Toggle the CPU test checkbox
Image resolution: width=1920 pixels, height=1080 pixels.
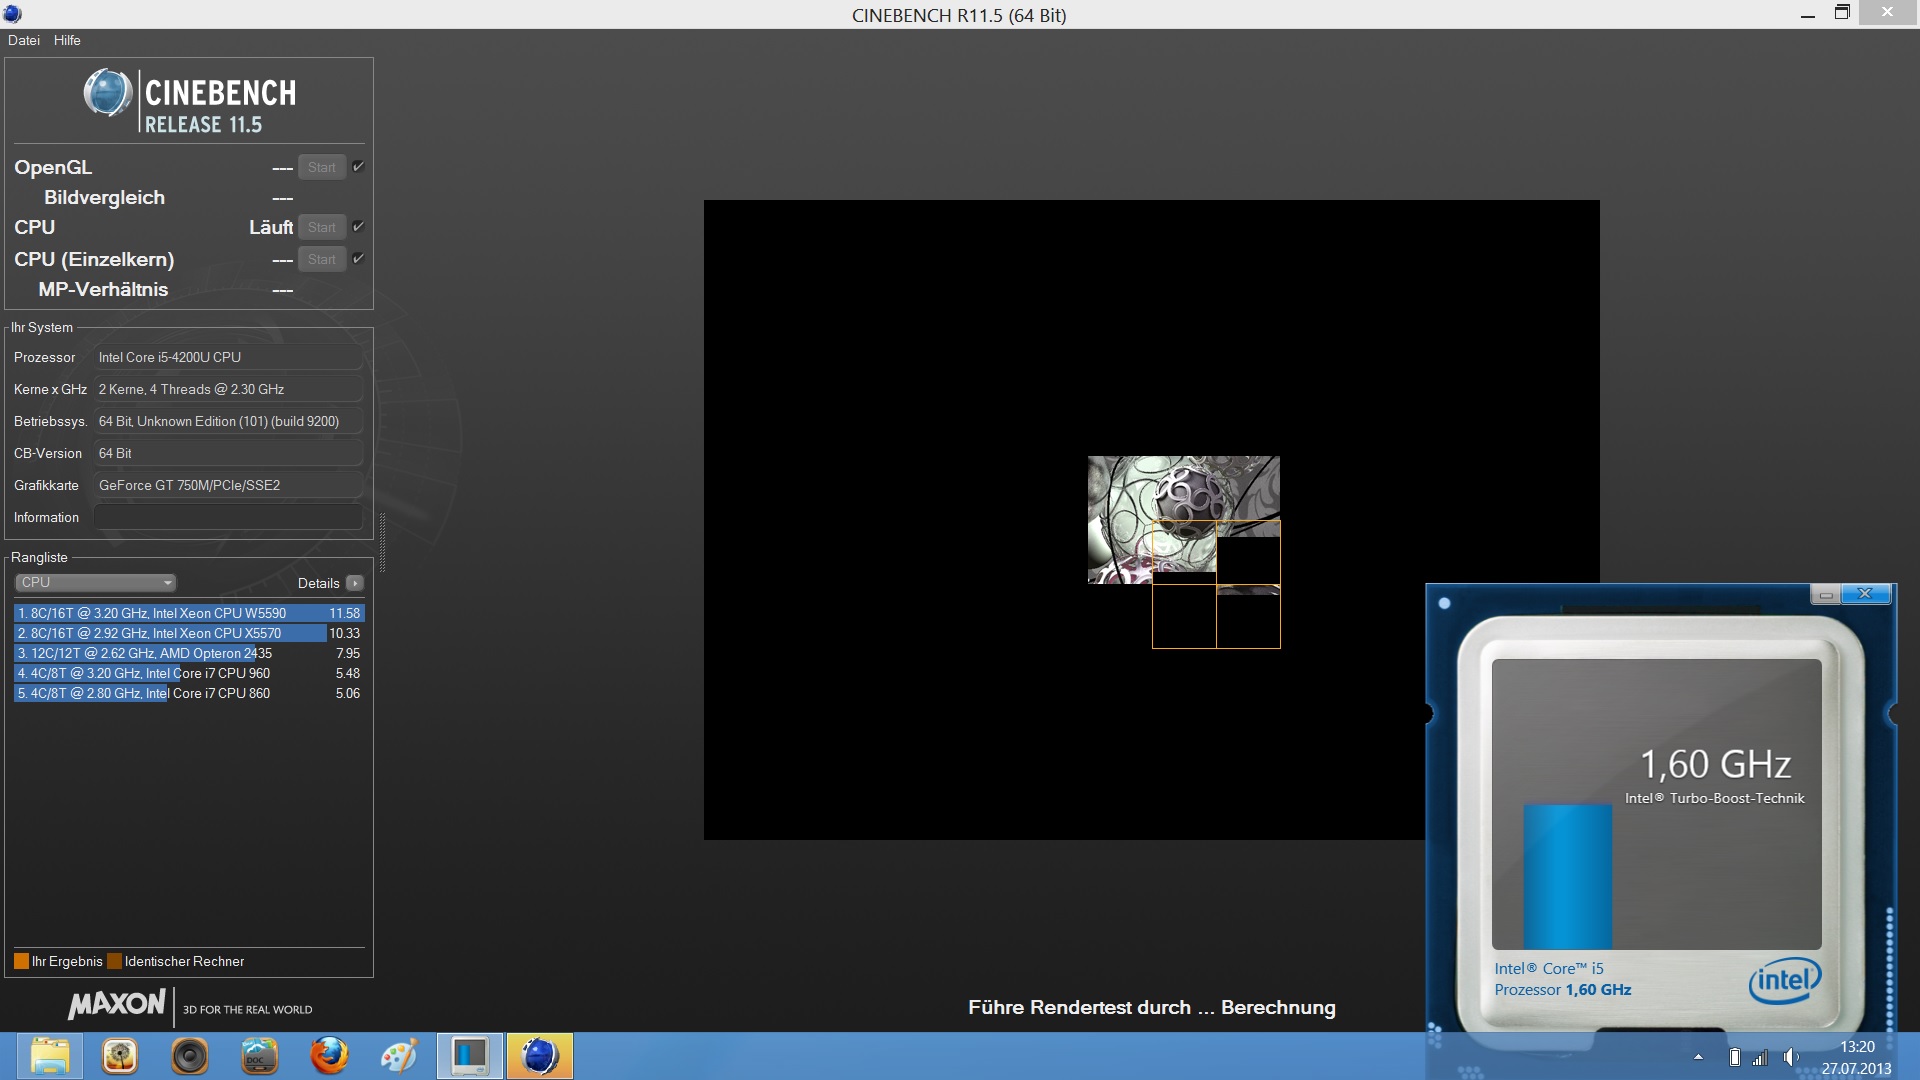pos(358,227)
